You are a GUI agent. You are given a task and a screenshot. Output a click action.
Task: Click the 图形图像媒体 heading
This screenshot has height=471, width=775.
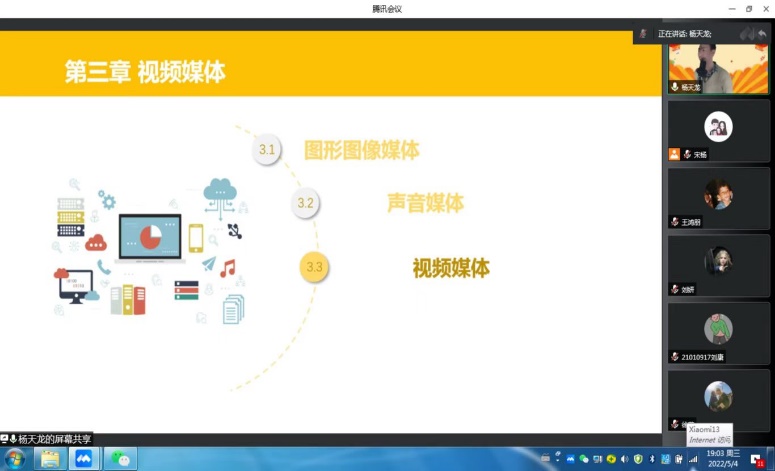(x=361, y=150)
